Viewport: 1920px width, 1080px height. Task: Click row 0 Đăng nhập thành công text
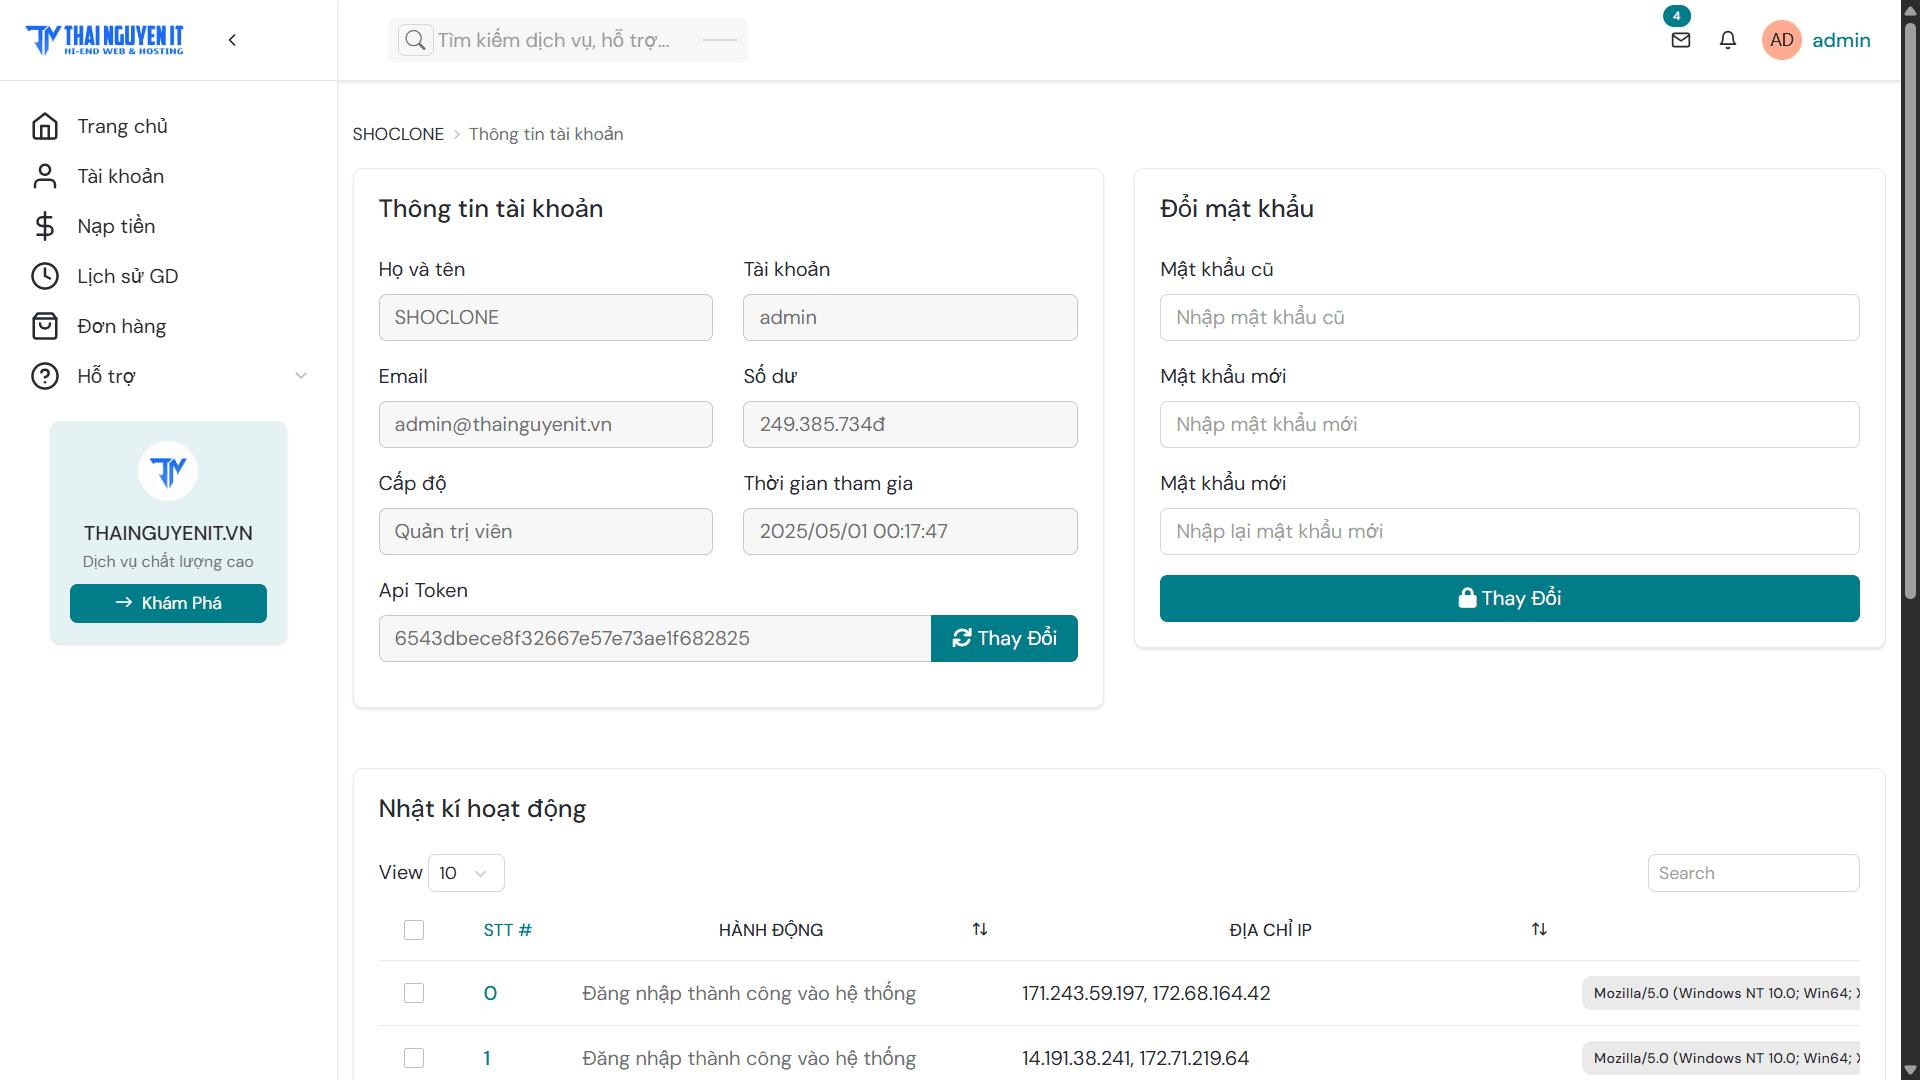[749, 993]
